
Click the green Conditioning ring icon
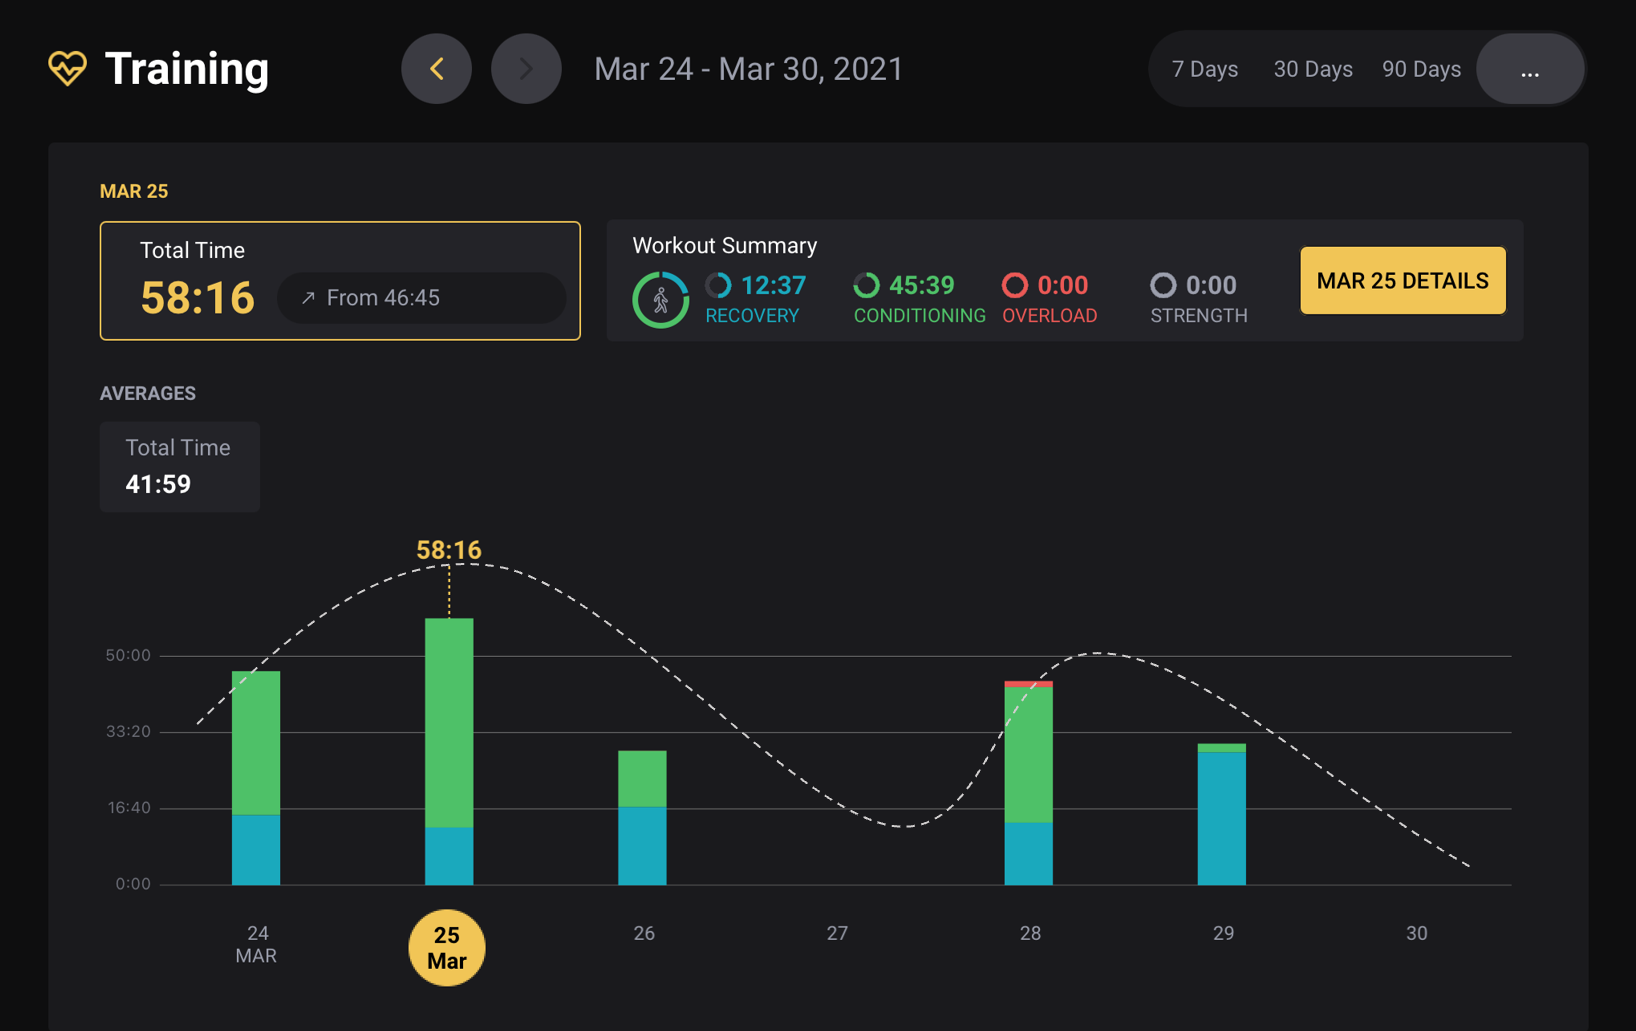(866, 286)
